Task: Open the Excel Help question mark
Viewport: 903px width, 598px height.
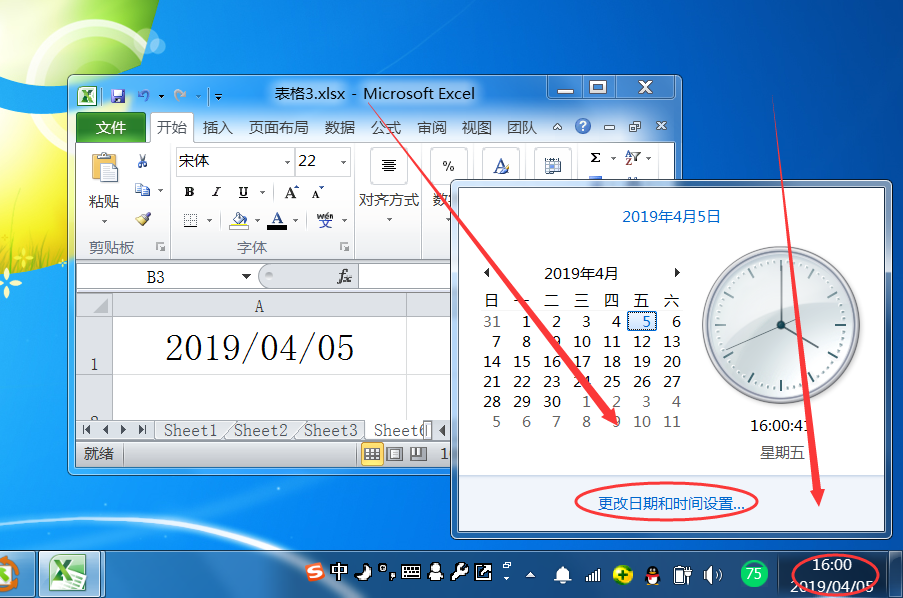Action: coord(583,126)
